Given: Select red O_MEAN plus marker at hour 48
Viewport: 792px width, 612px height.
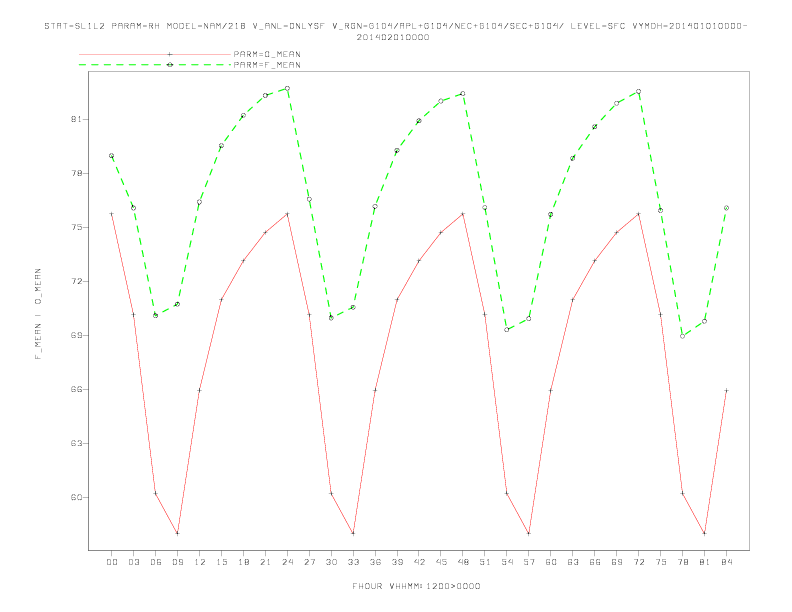Looking at the screenshot, I should tap(463, 214).
